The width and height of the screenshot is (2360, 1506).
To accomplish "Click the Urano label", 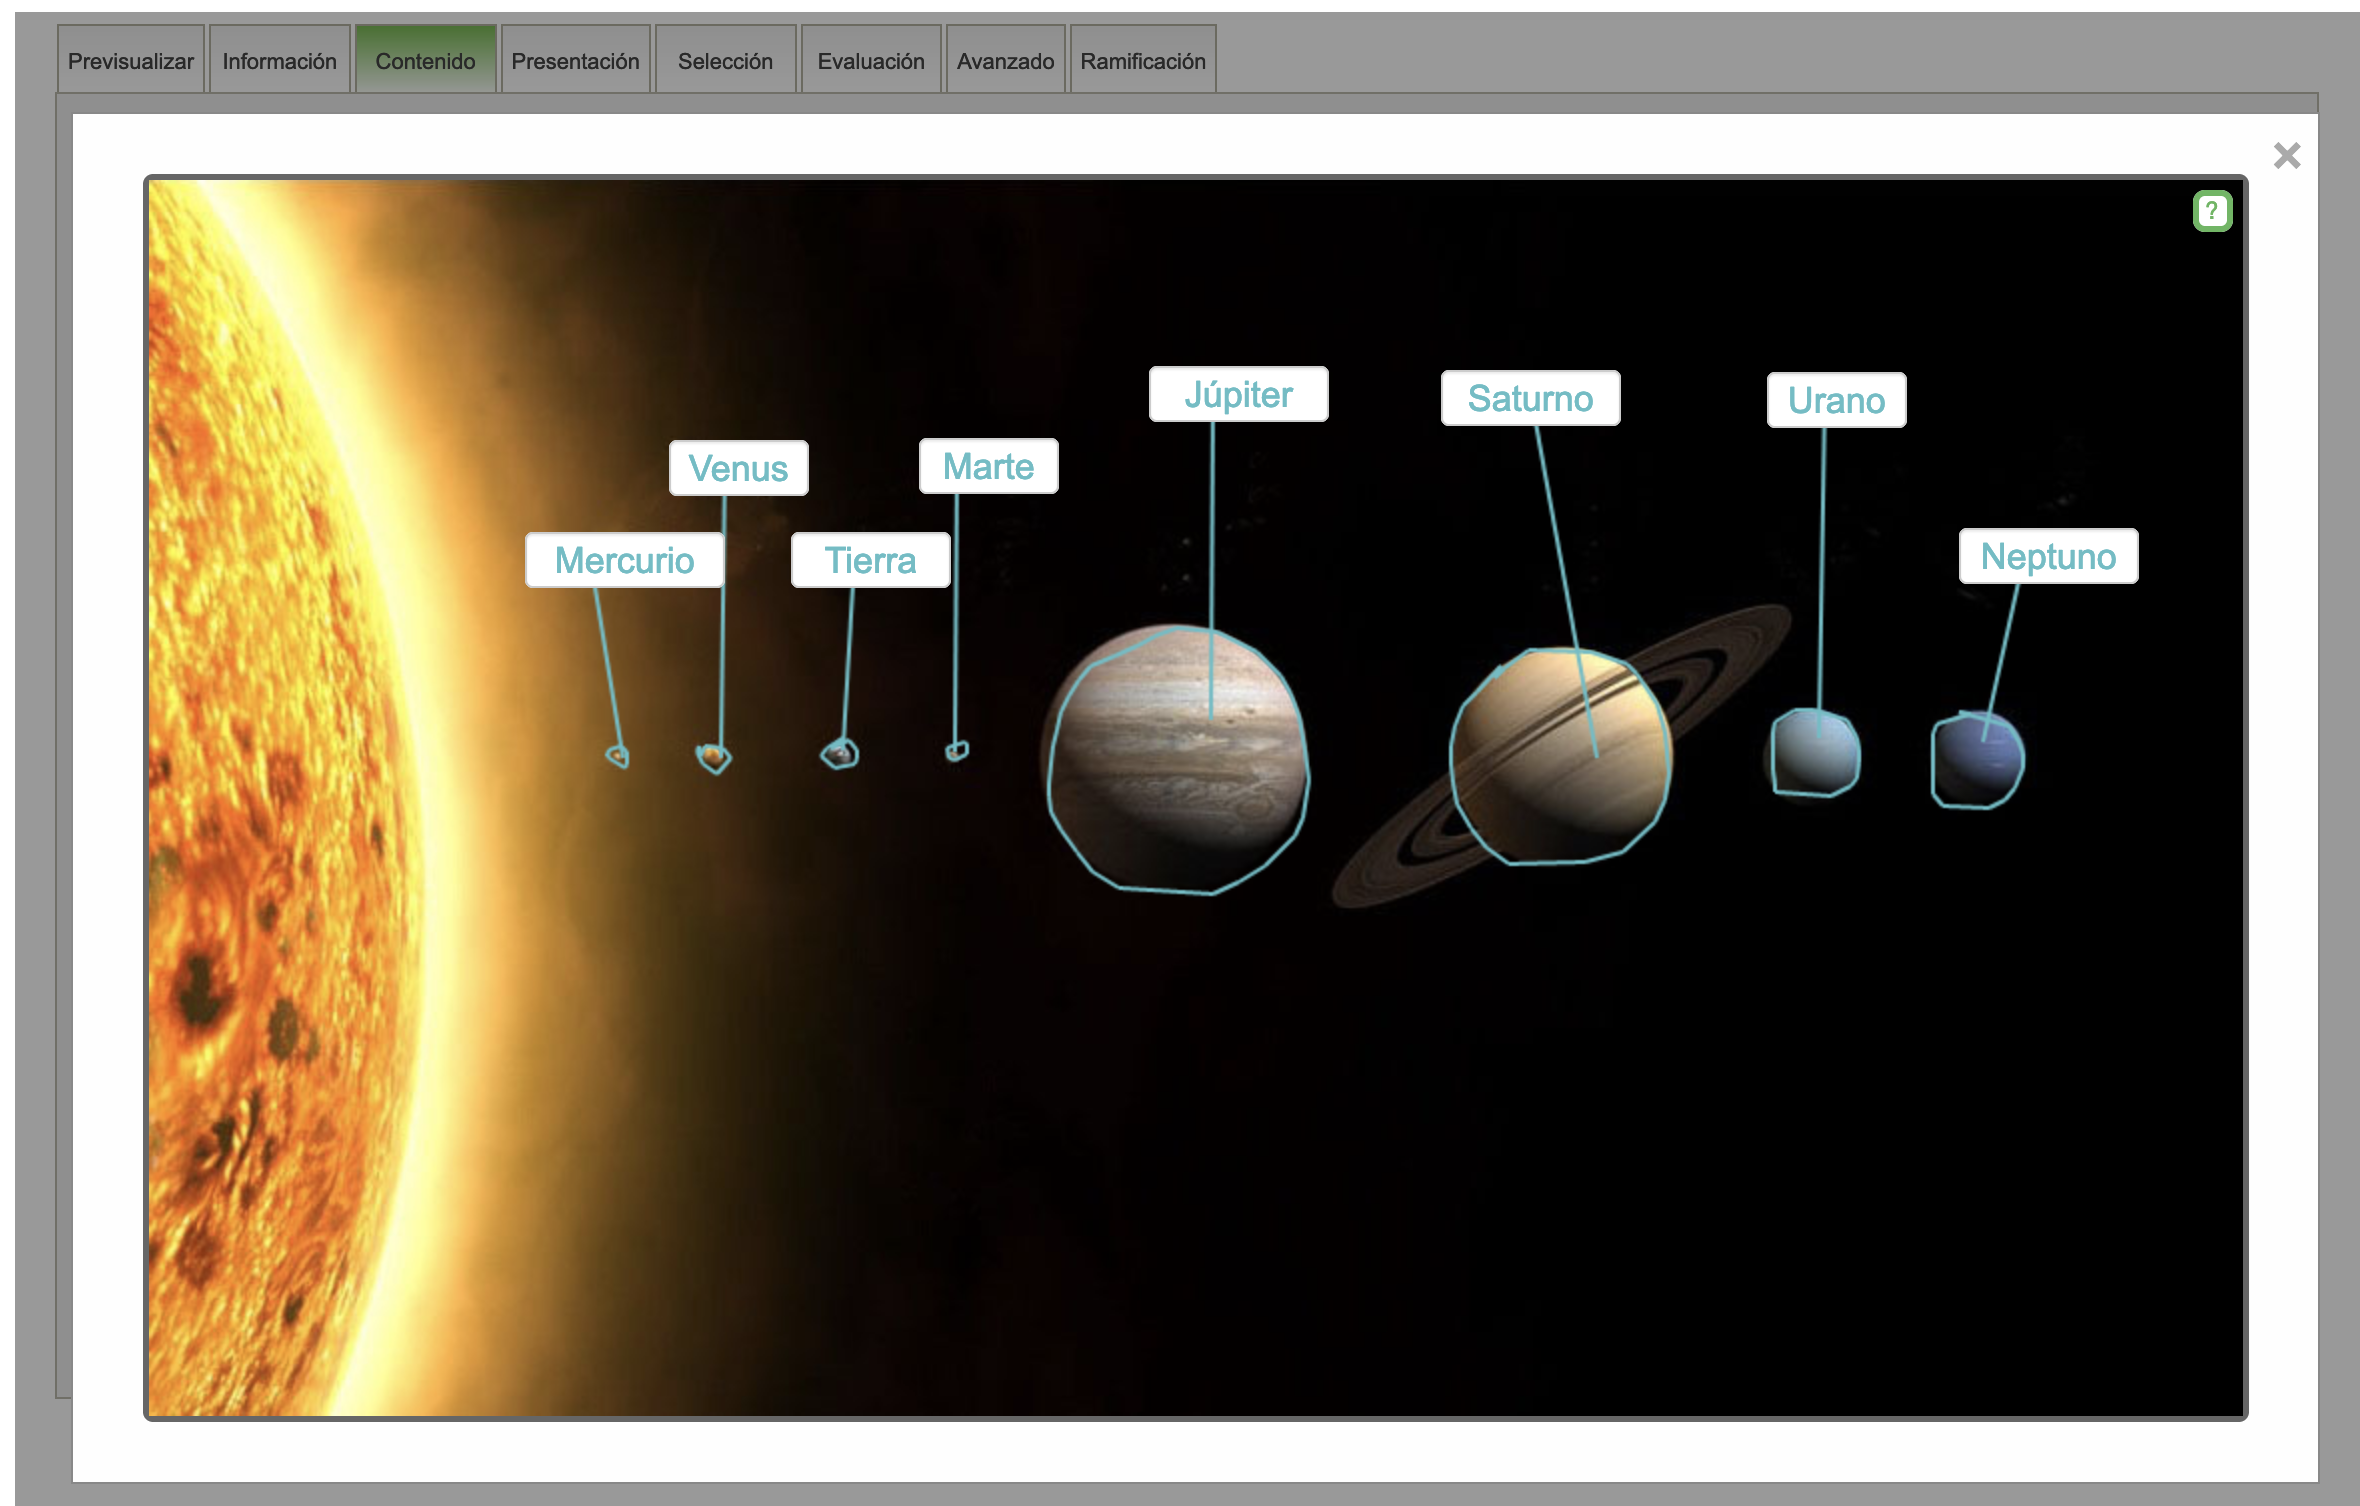I will (1836, 400).
